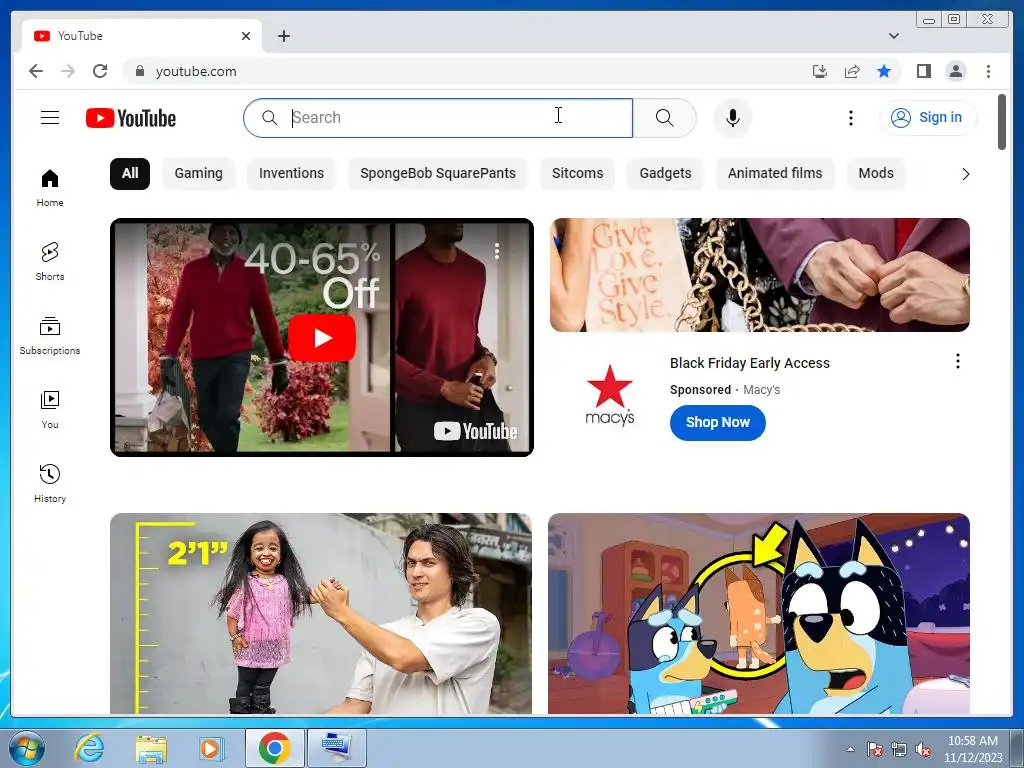Viewport: 1024px width, 768px height.
Task: Open YouTube settings three-dot menu
Action: pyautogui.click(x=850, y=118)
